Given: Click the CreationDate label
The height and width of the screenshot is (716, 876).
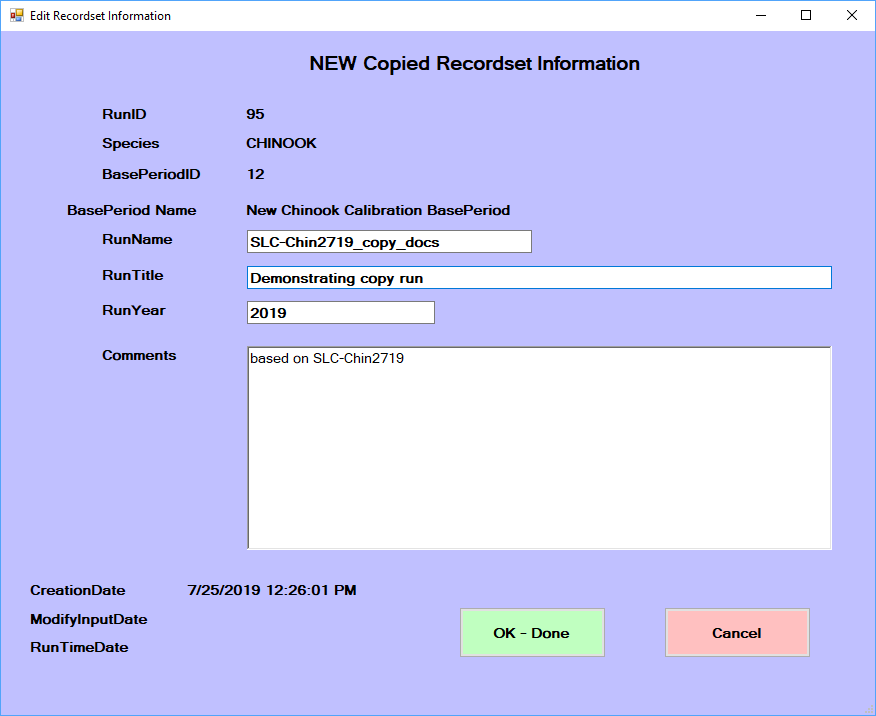Looking at the screenshot, I should click(78, 590).
